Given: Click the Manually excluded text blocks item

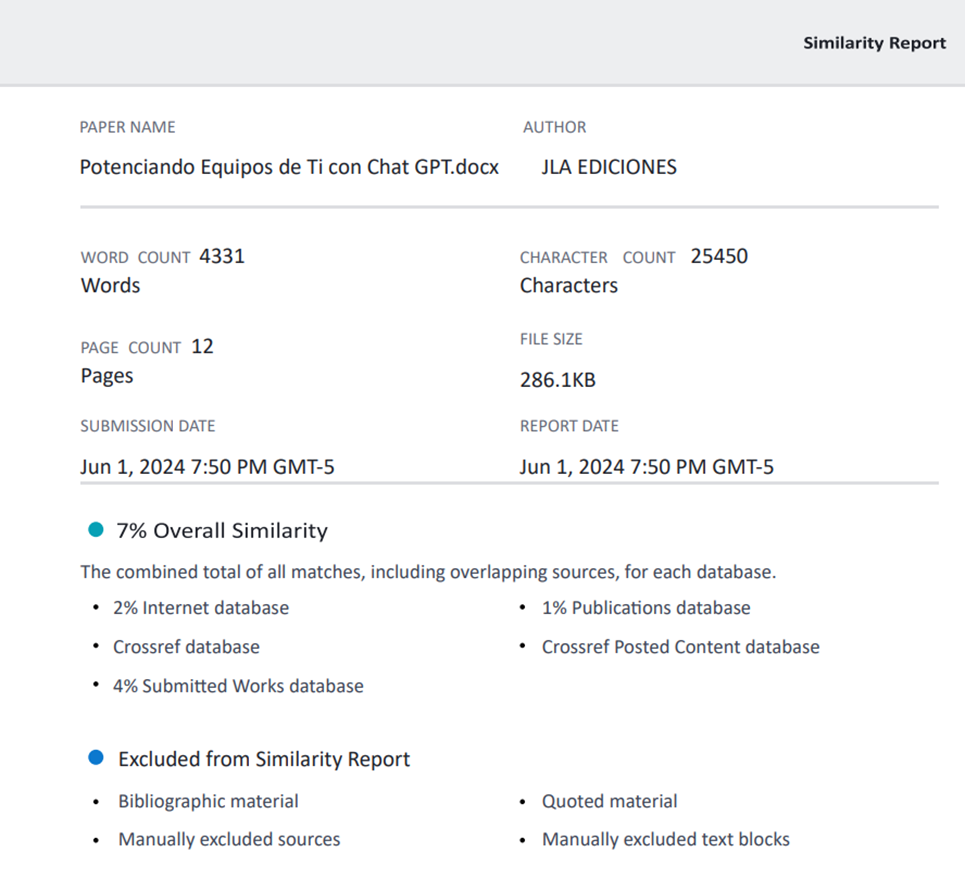Looking at the screenshot, I should click(x=665, y=839).
